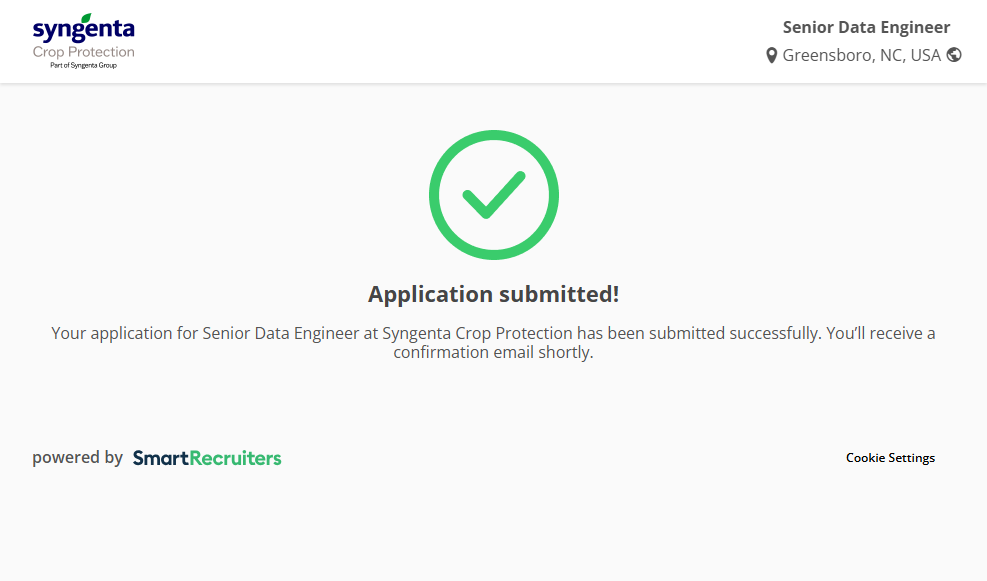Image resolution: width=987 pixels, height=581 pixels.
Task: Click the 'Crop Protection' text under the logo
Action: click(84, 52)
